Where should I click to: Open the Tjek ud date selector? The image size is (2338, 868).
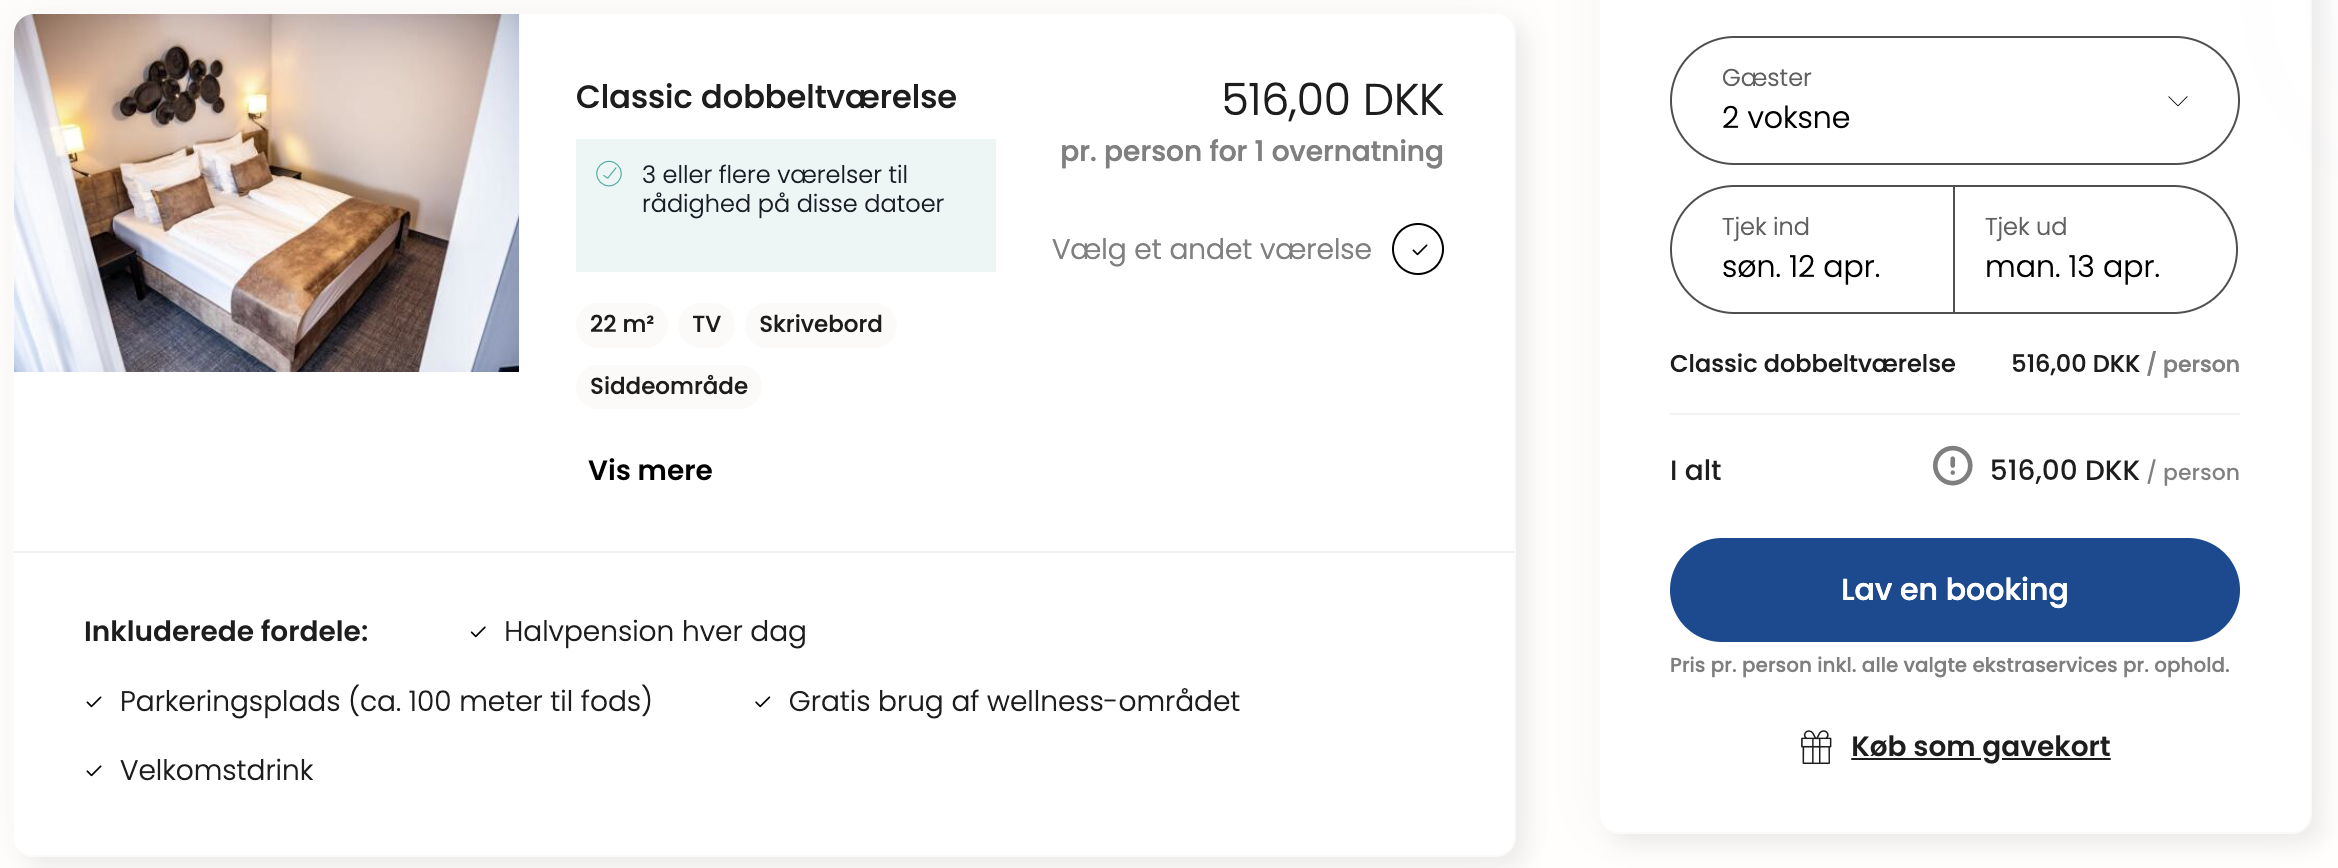click(2094, 250)
